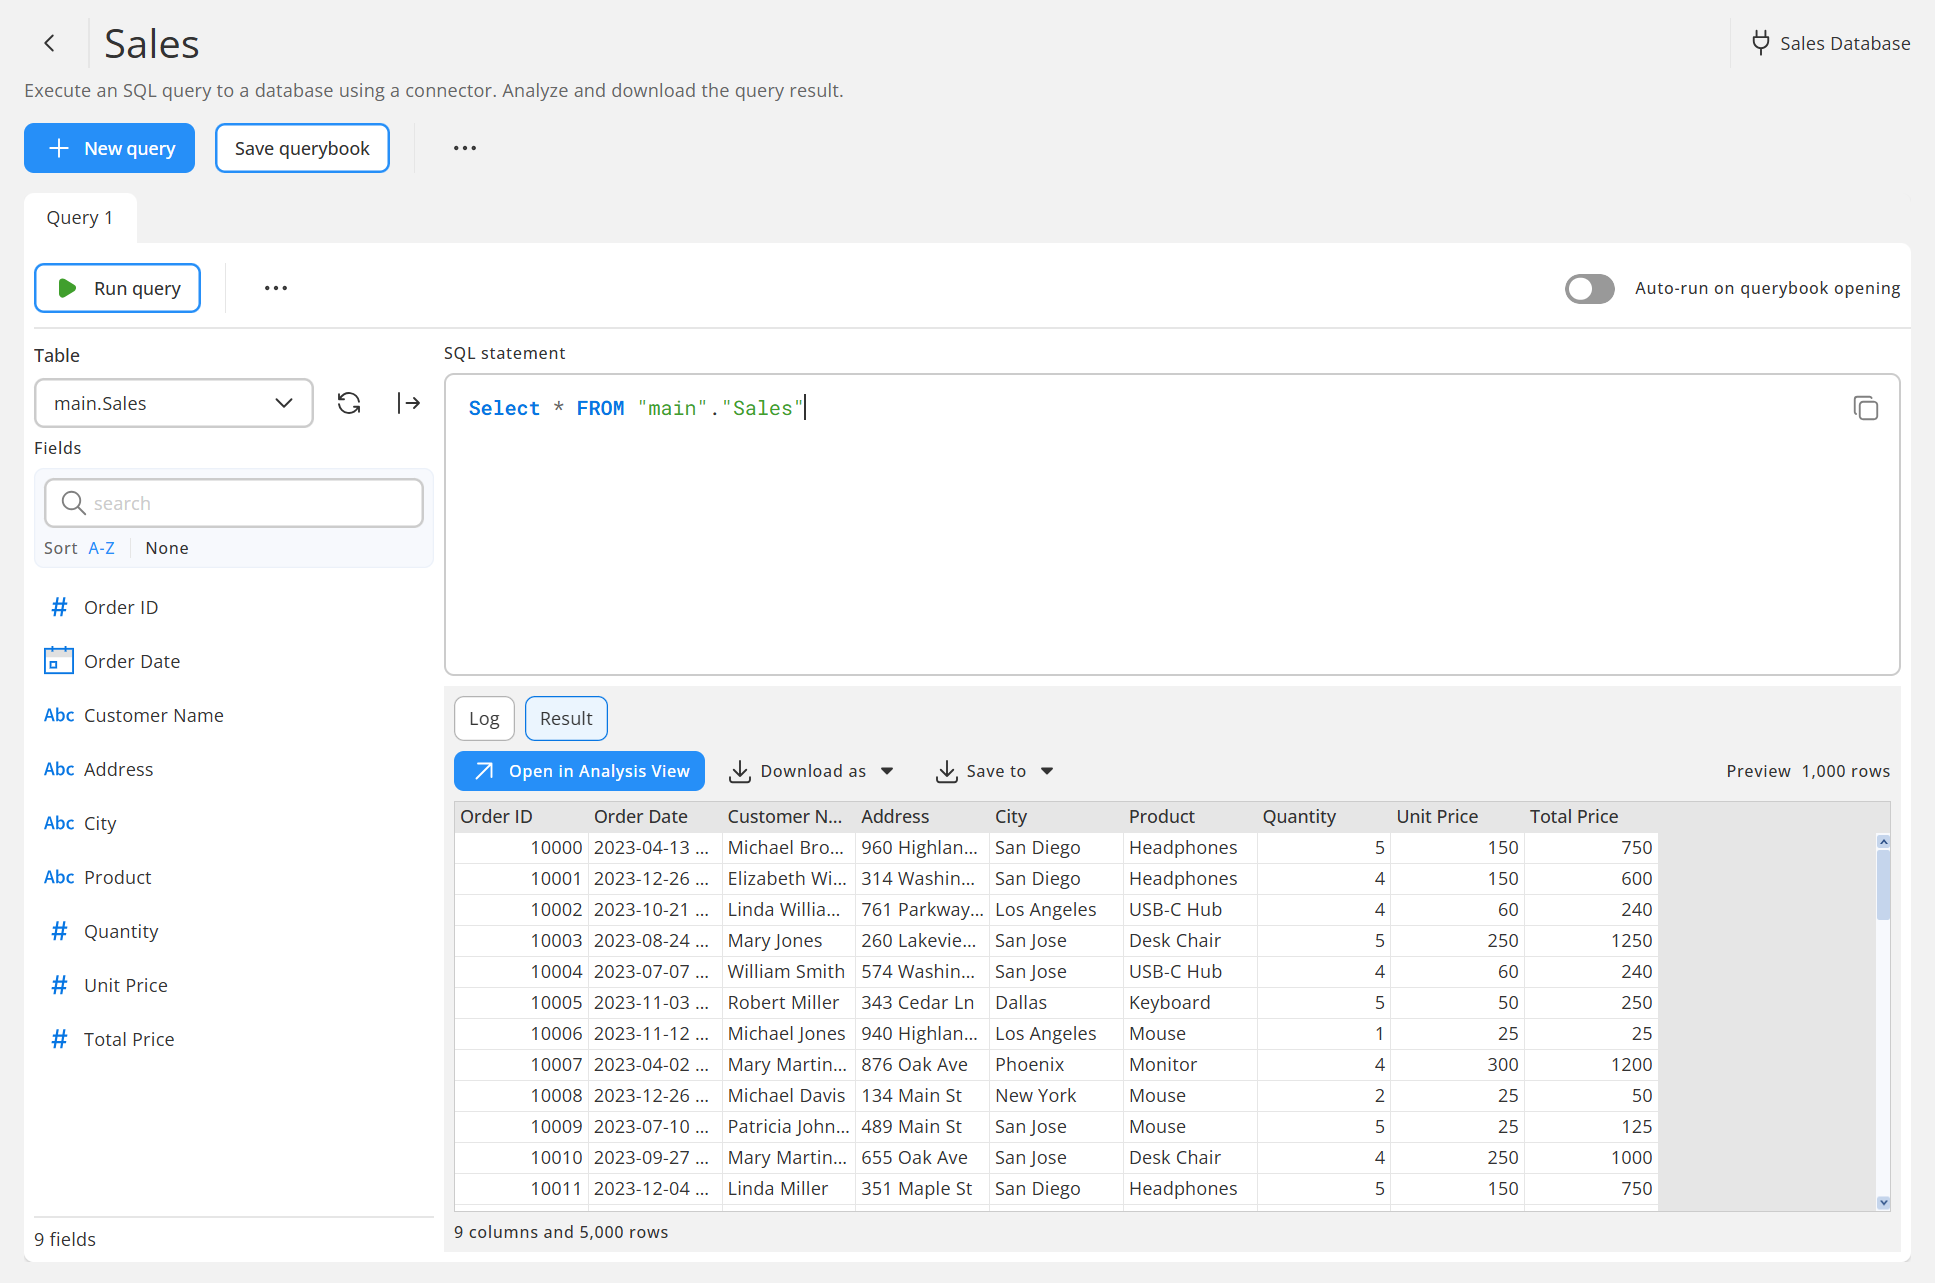Click the results table vertical scrollbar thumb
The height and width of the screenshot is (1283, 1935).
(x=1883, y=884)
